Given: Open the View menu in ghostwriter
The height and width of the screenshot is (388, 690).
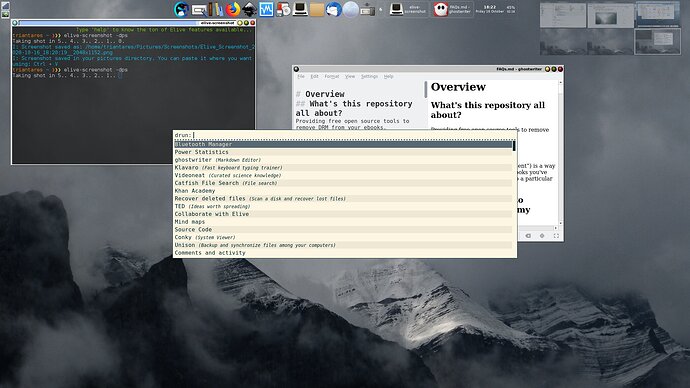Looking at the screenshot, I should 350,77.
